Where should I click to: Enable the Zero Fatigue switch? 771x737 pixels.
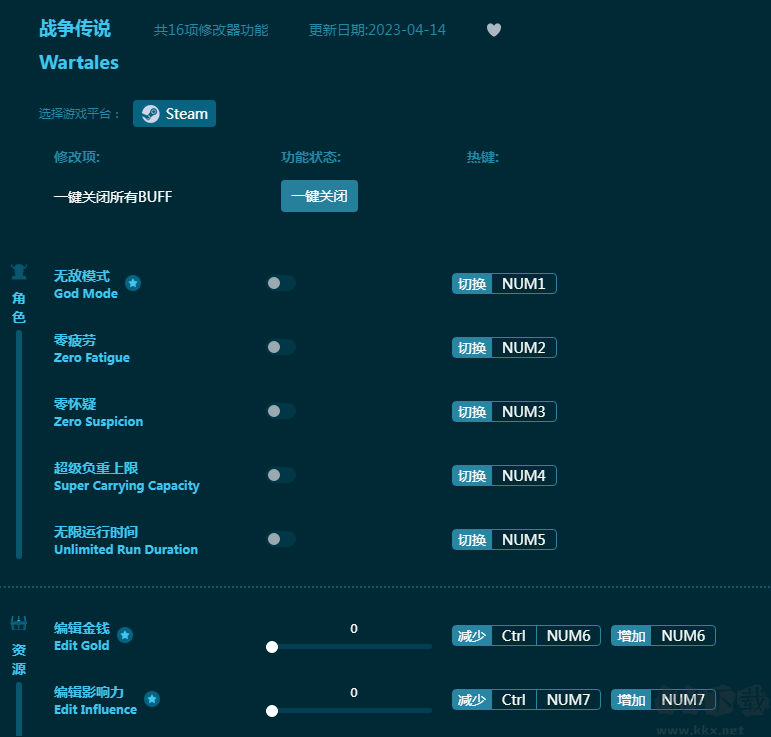(x=281, y=347)
